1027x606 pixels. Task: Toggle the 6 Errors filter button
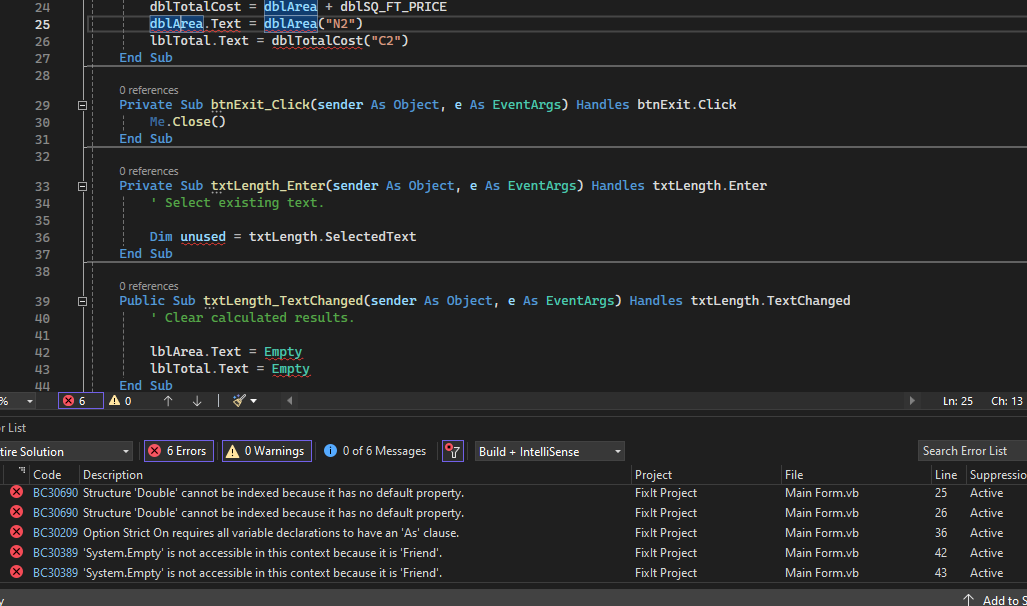(x=178, y=451)
